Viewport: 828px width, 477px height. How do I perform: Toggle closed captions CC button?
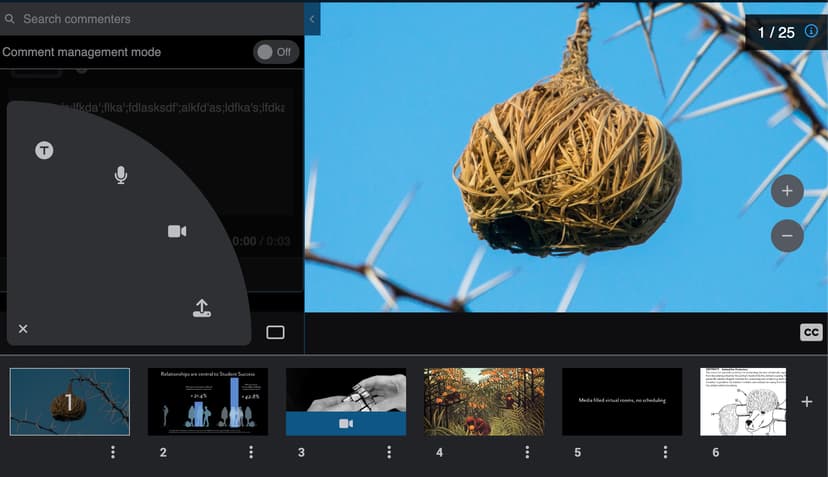click(x=811, y=332)
